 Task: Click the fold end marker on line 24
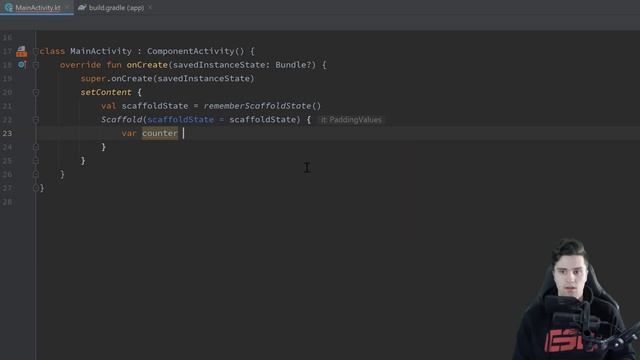[36, 147]
